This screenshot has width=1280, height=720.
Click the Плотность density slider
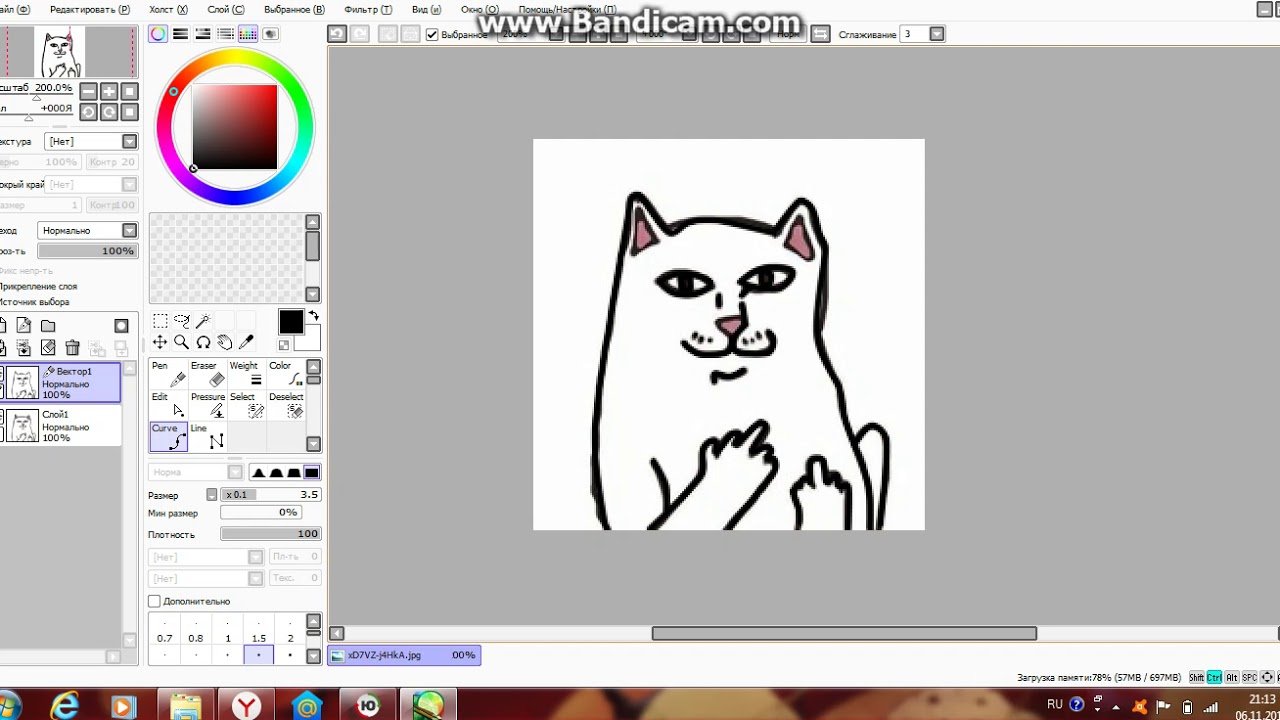(270, 534)
